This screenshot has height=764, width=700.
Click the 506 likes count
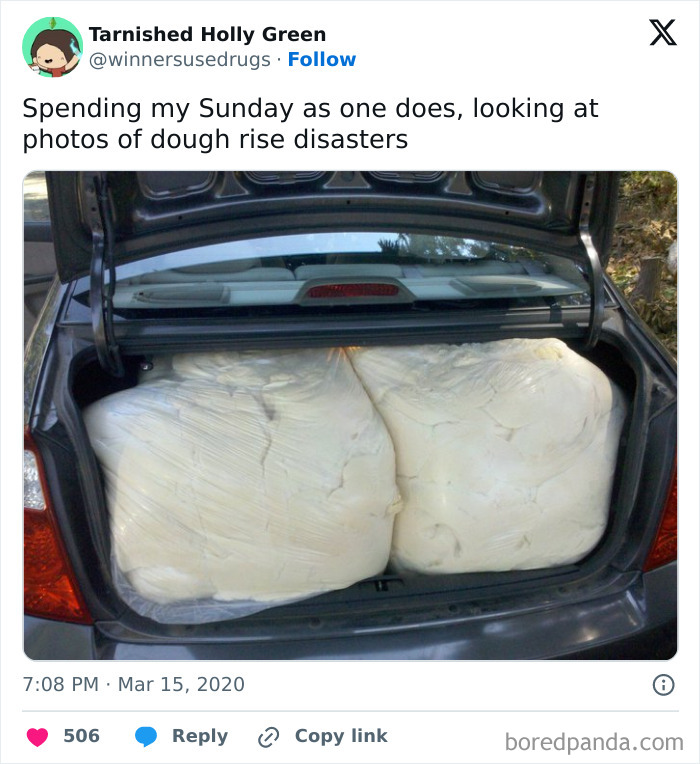81,736
